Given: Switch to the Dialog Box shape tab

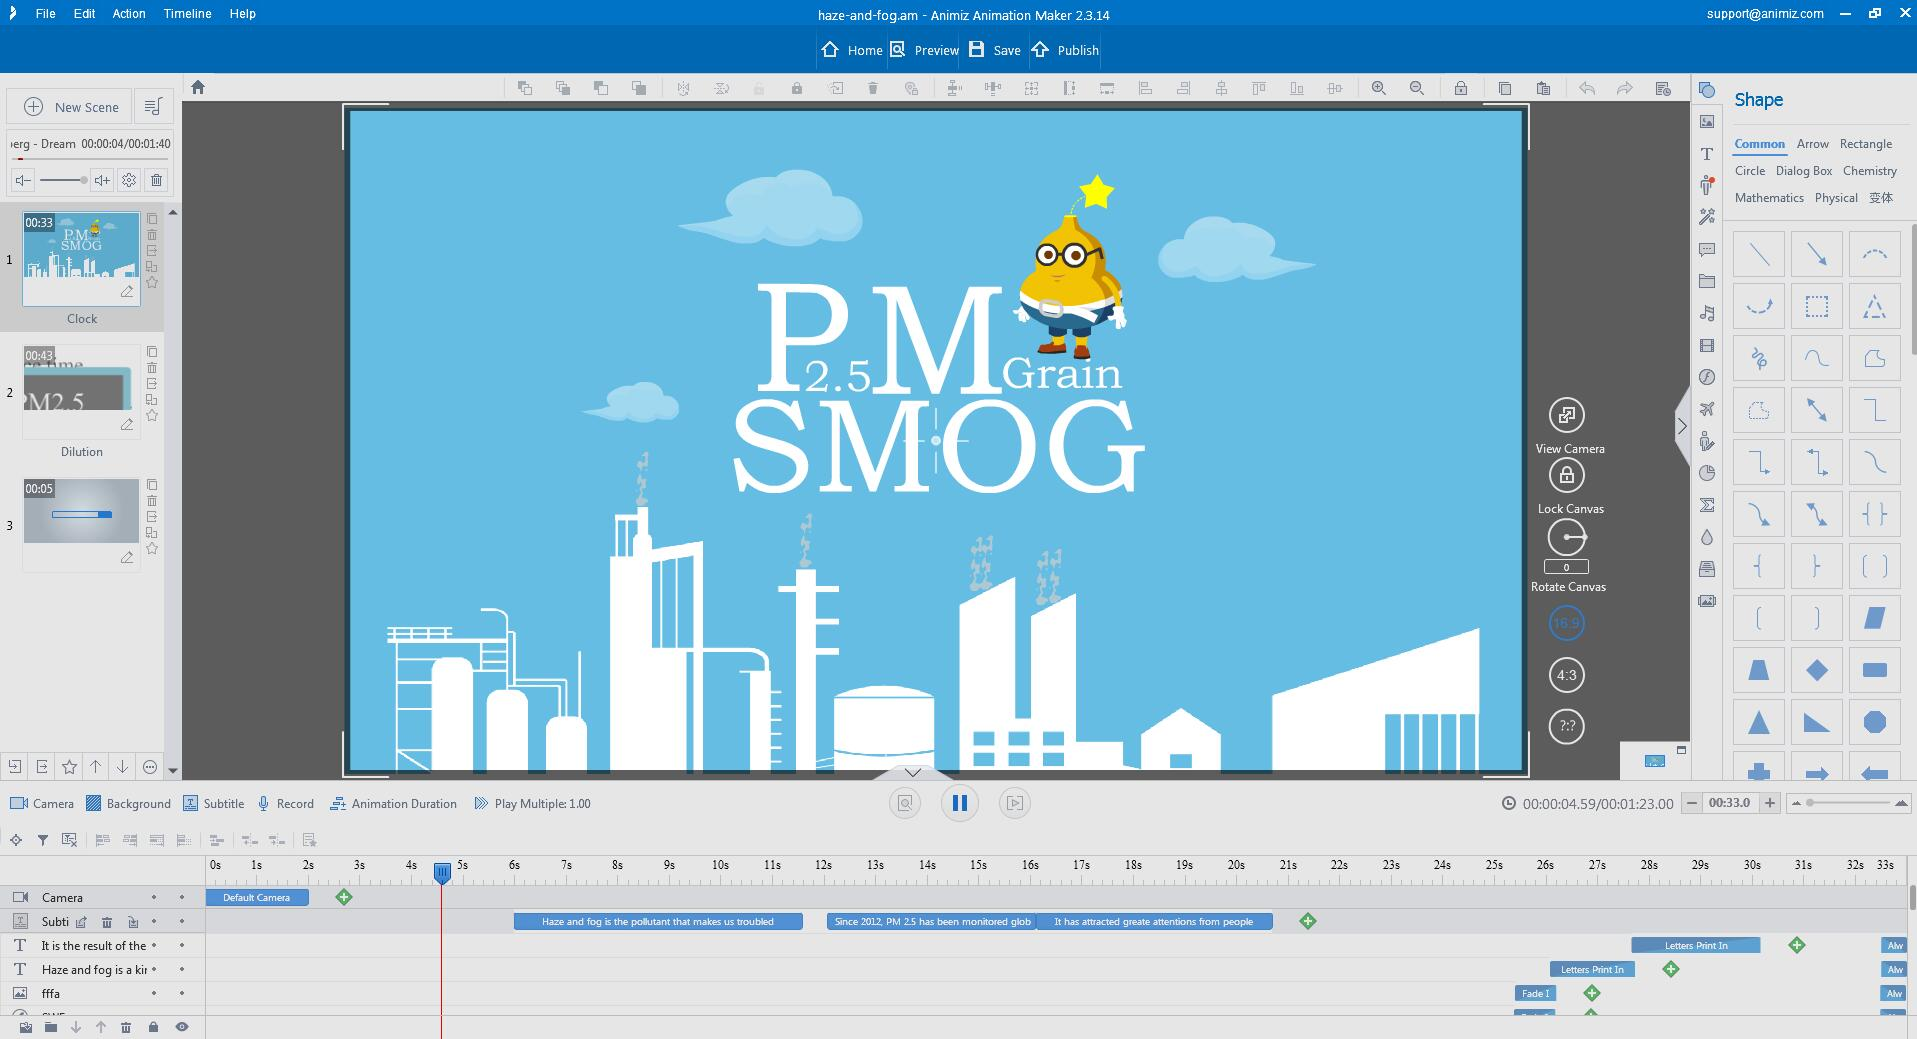Looking at the screenshot, I should coord(1804,171).
